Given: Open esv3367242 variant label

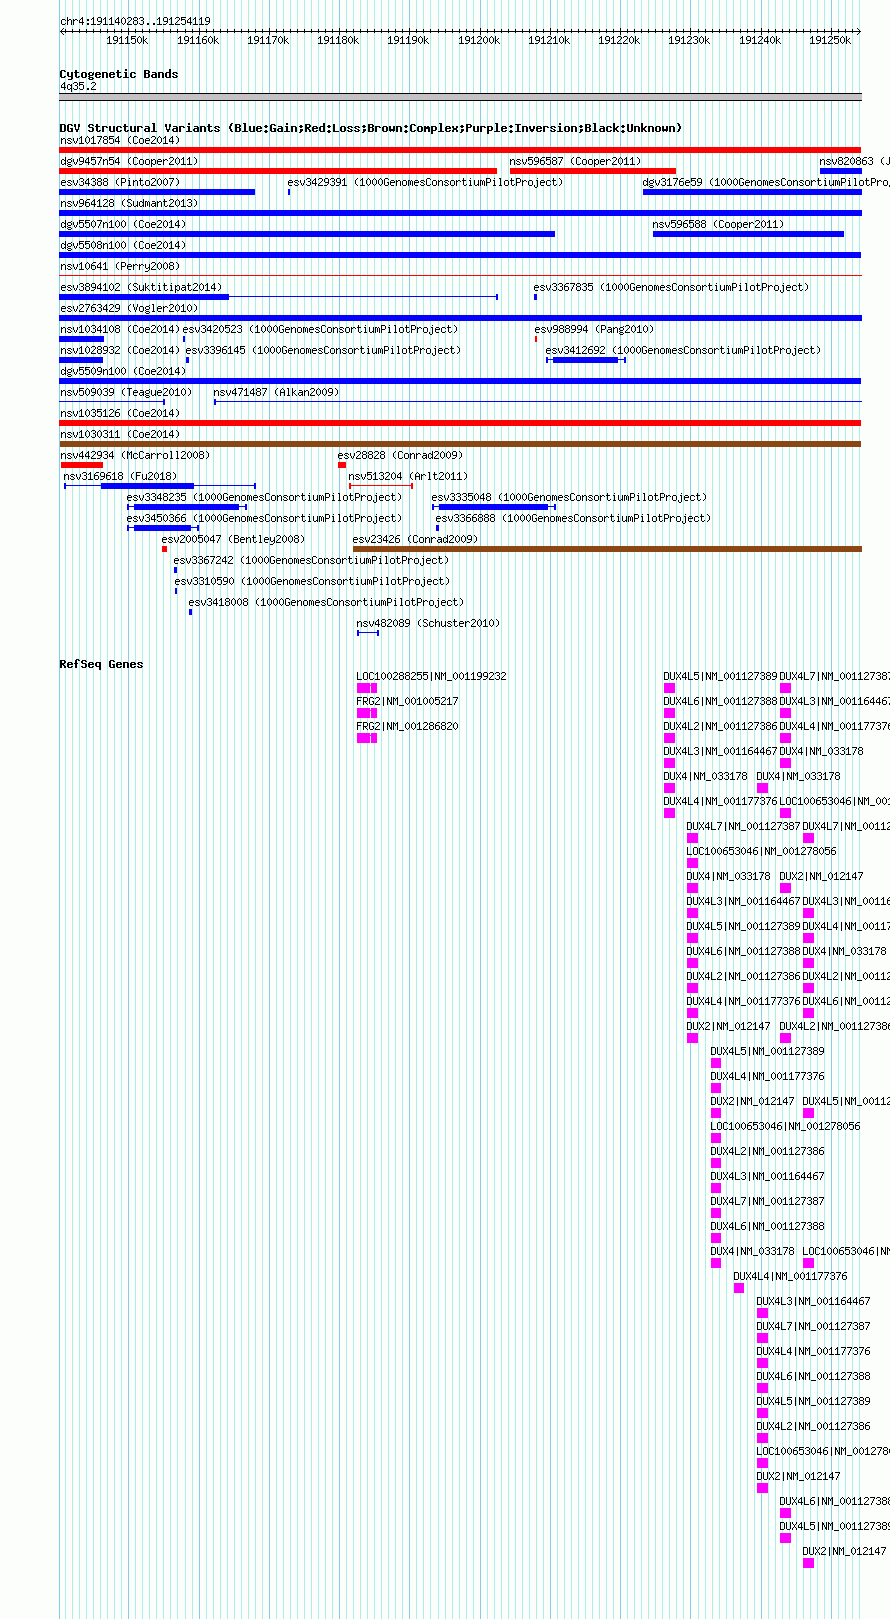Looking at the screenshot, I should (x=311, y=560).
